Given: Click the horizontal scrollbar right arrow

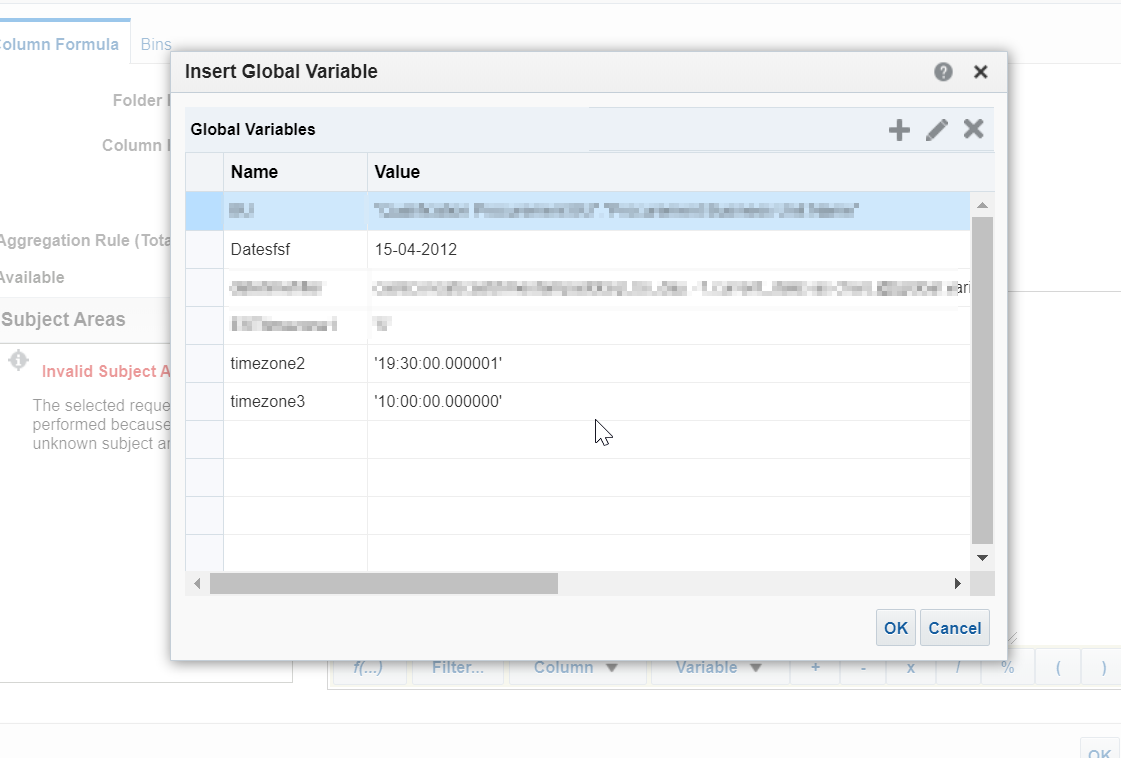Looking at the screenshot, I should pos(958,584).
